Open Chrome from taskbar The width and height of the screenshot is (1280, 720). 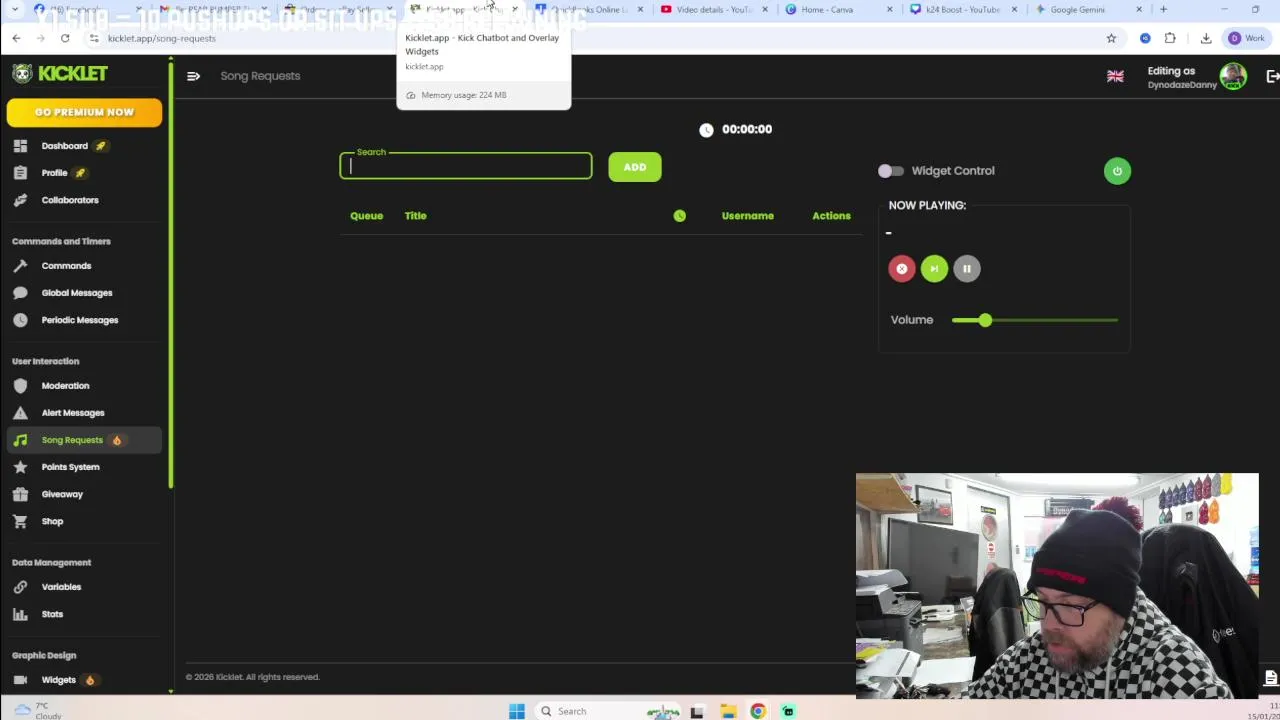click(758, 711)
